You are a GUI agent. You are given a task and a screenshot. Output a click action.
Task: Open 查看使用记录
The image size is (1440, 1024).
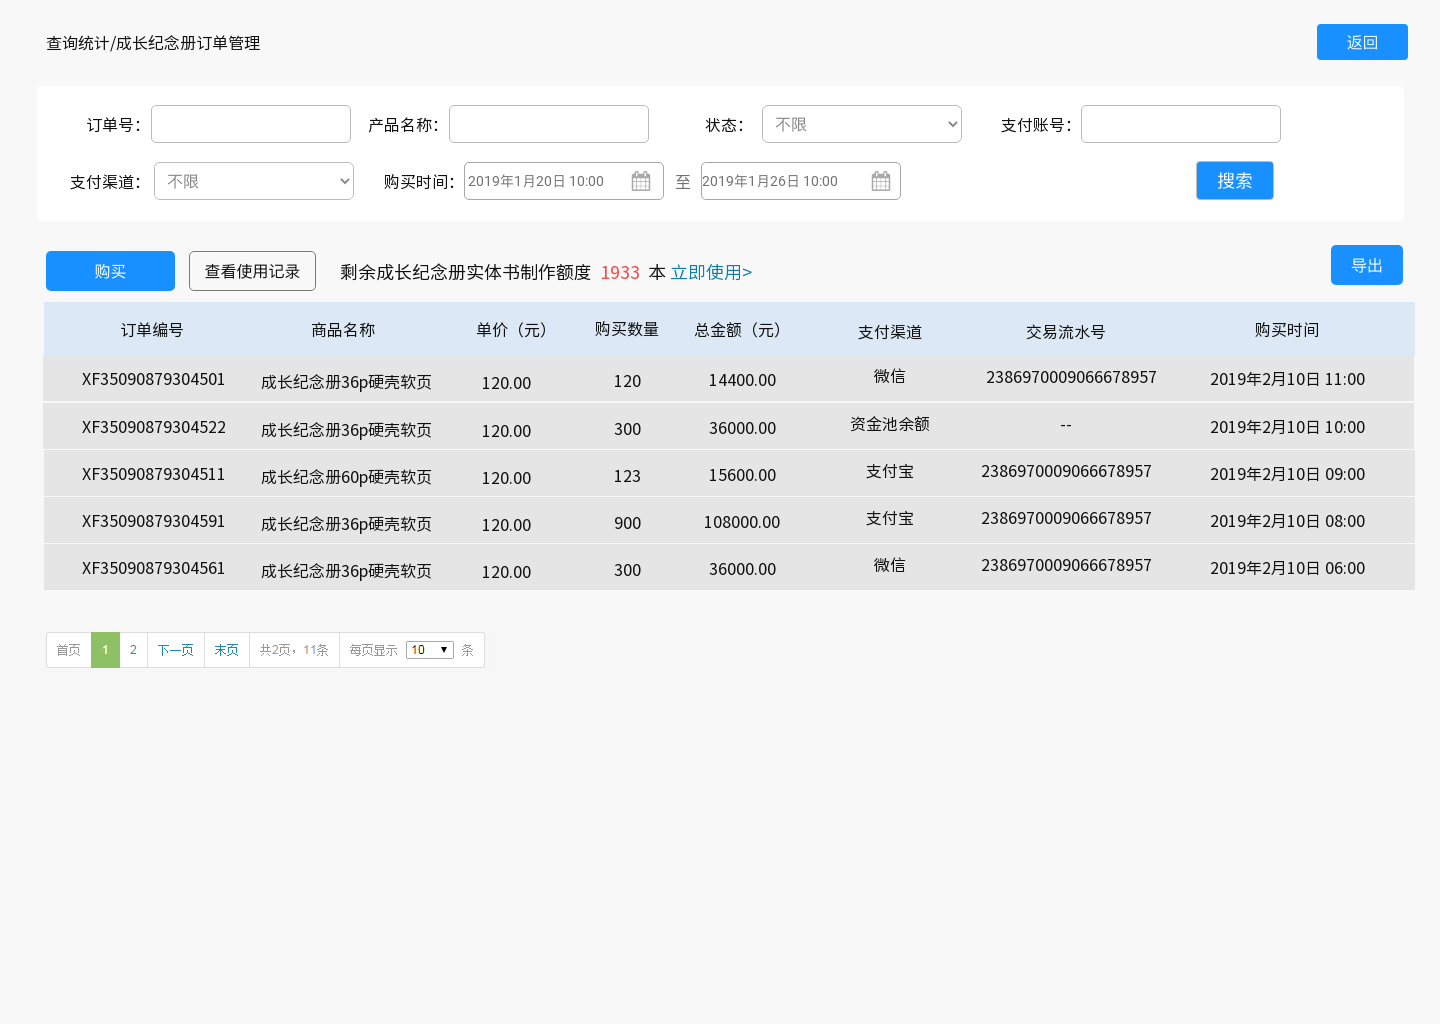[252, 271]
